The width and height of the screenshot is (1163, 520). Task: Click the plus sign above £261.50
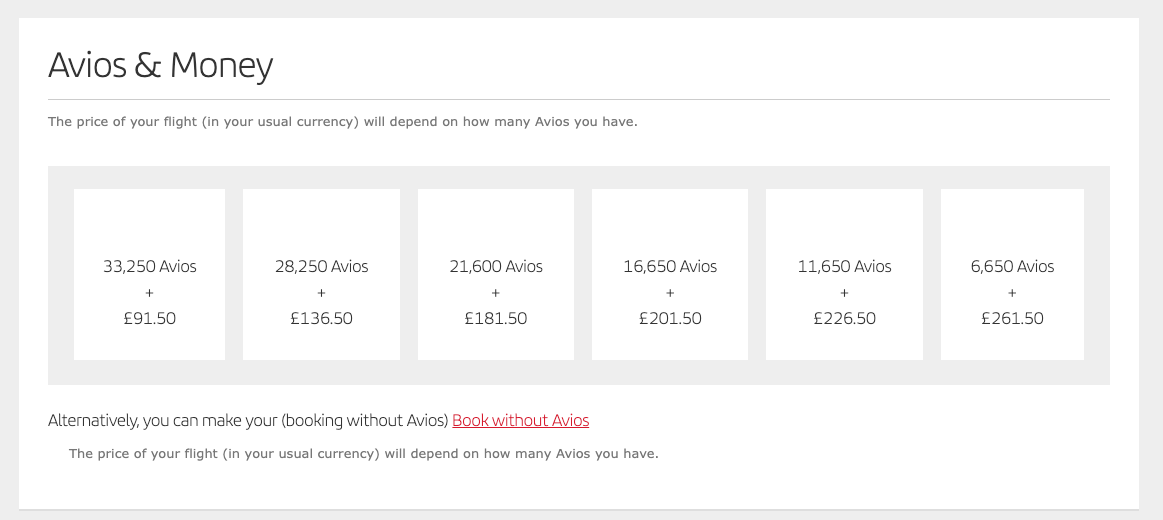(1012, 293)
